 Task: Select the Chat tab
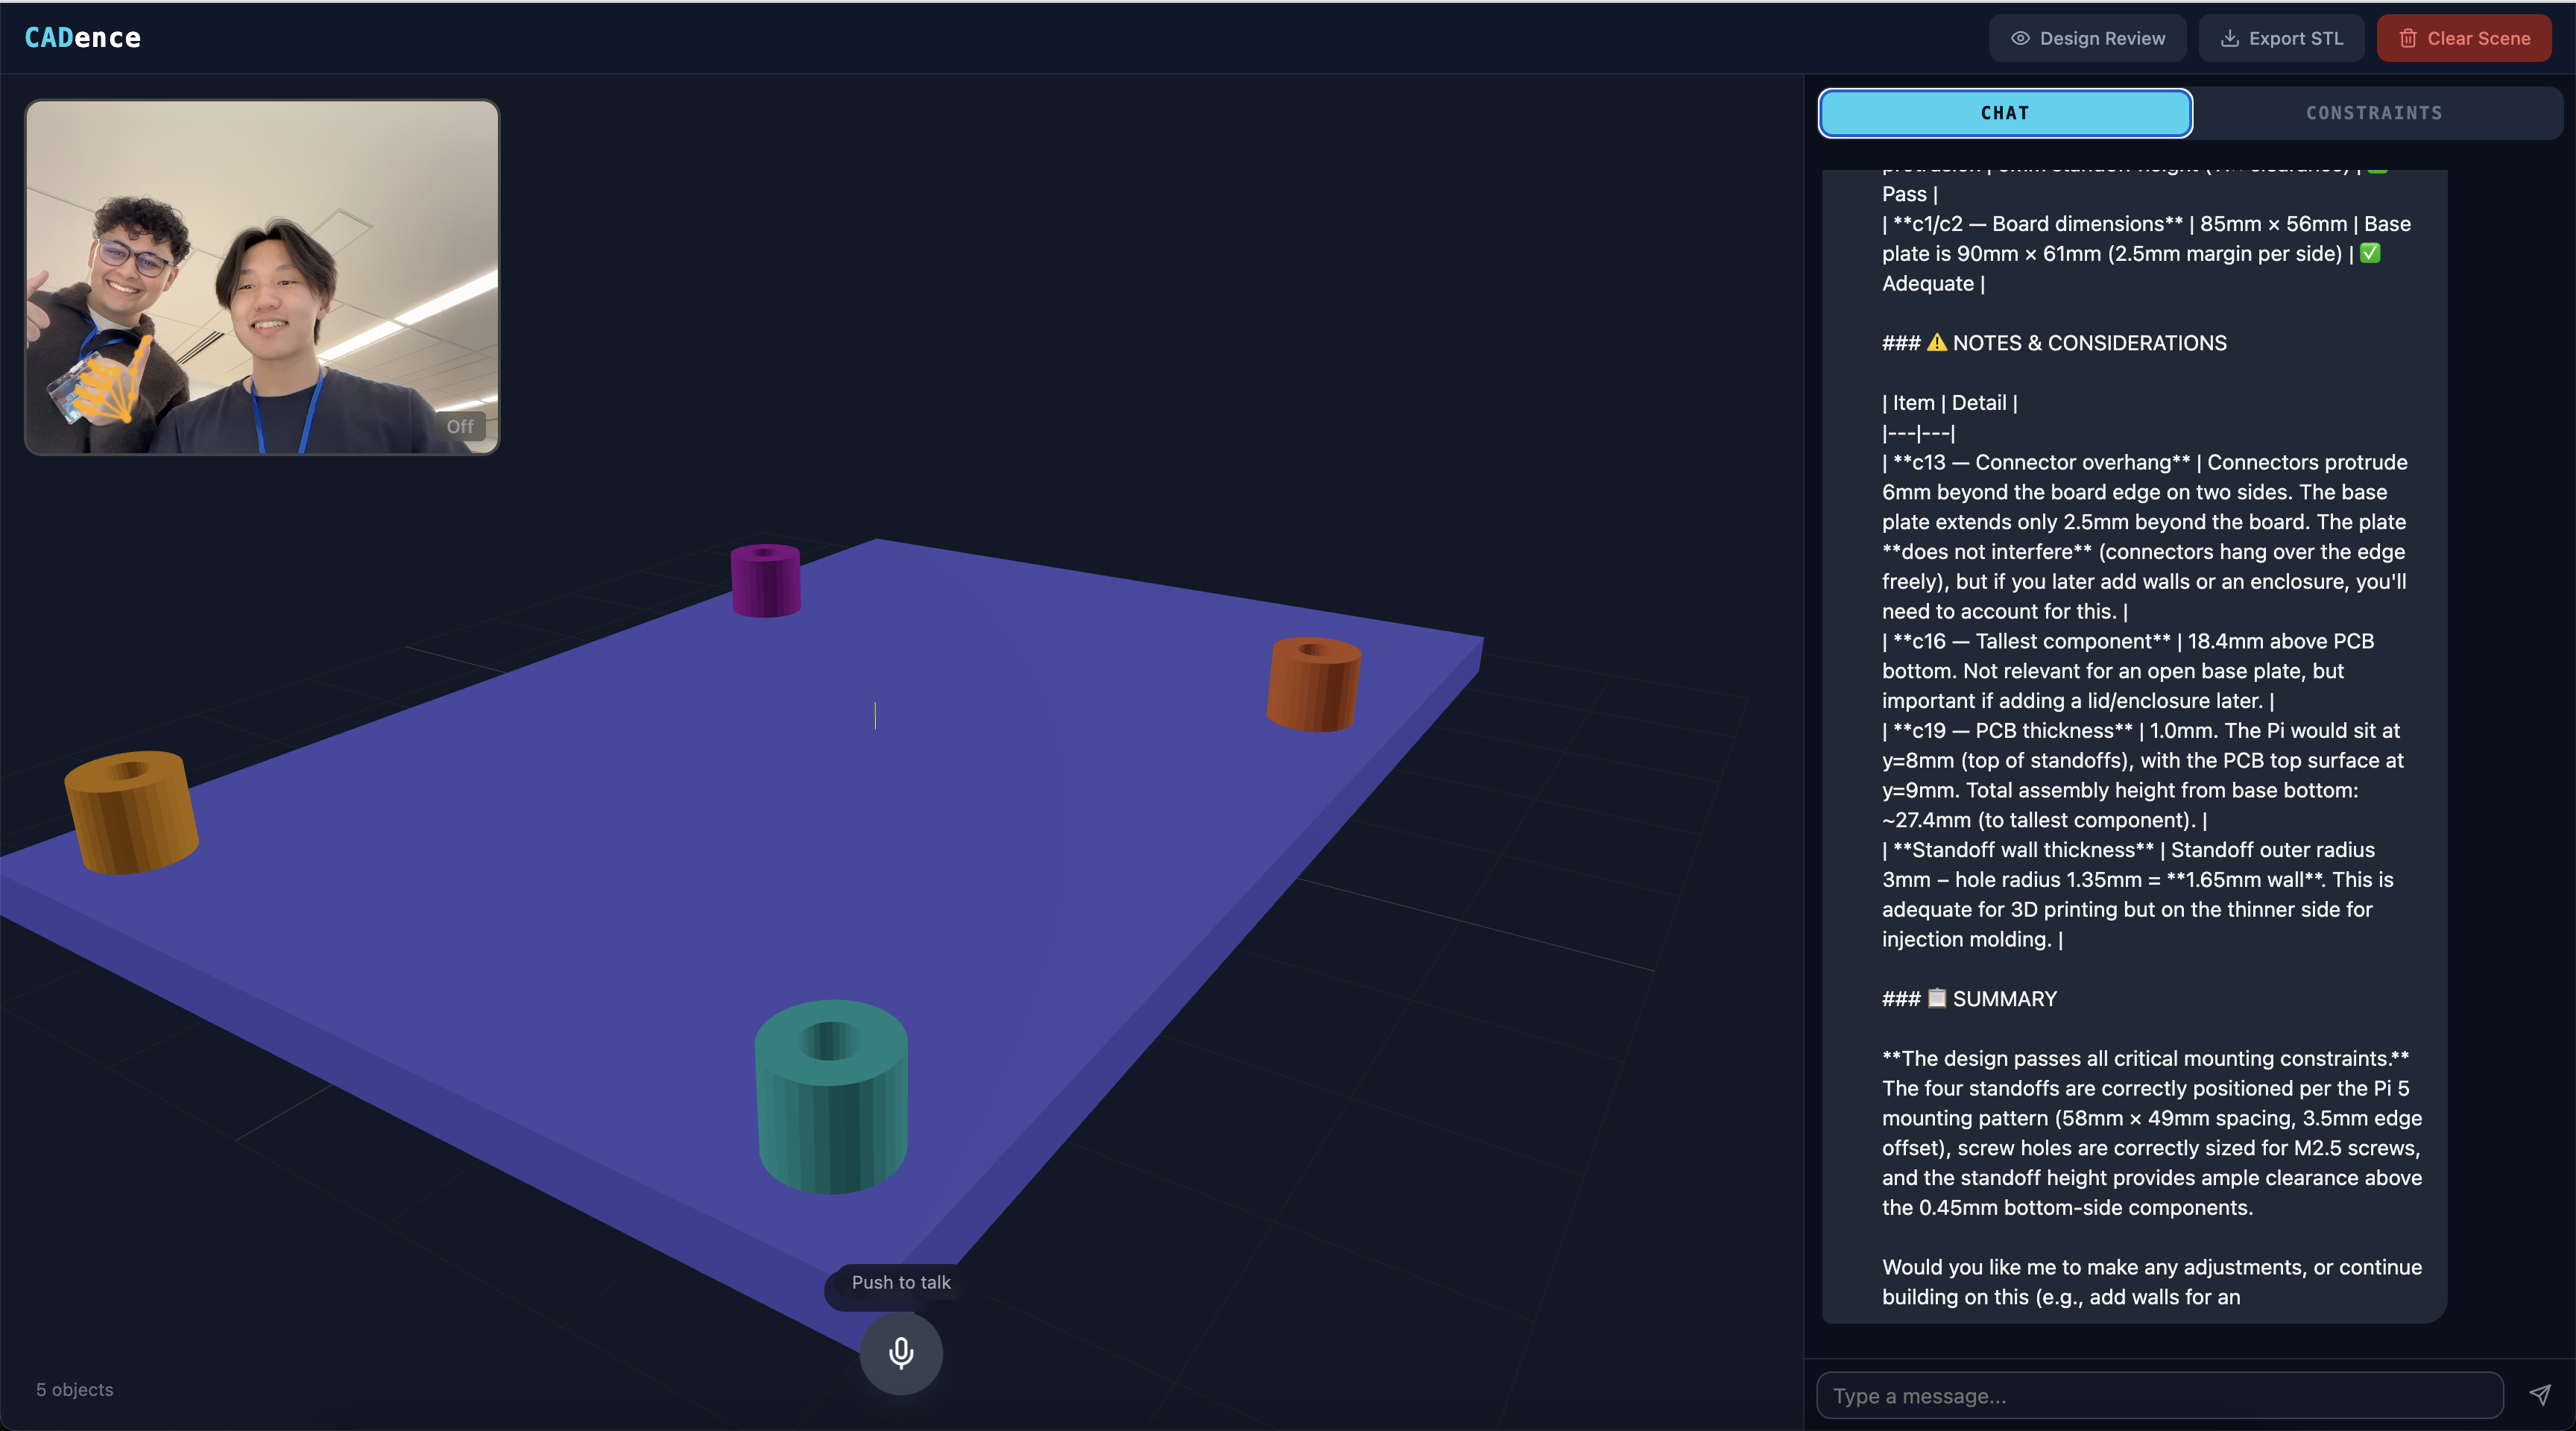[2004, 113]
